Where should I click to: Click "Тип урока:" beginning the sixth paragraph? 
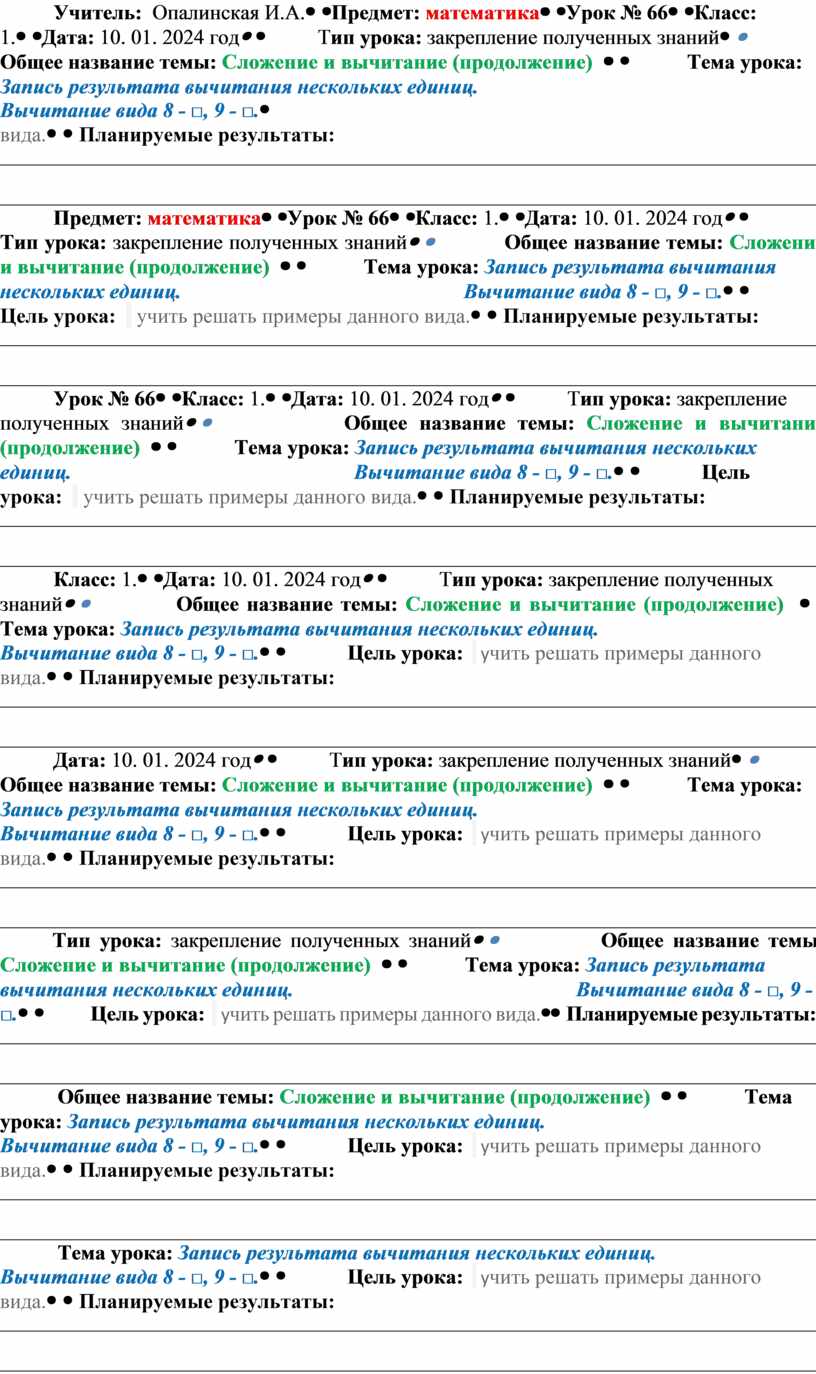pos(107,941)
